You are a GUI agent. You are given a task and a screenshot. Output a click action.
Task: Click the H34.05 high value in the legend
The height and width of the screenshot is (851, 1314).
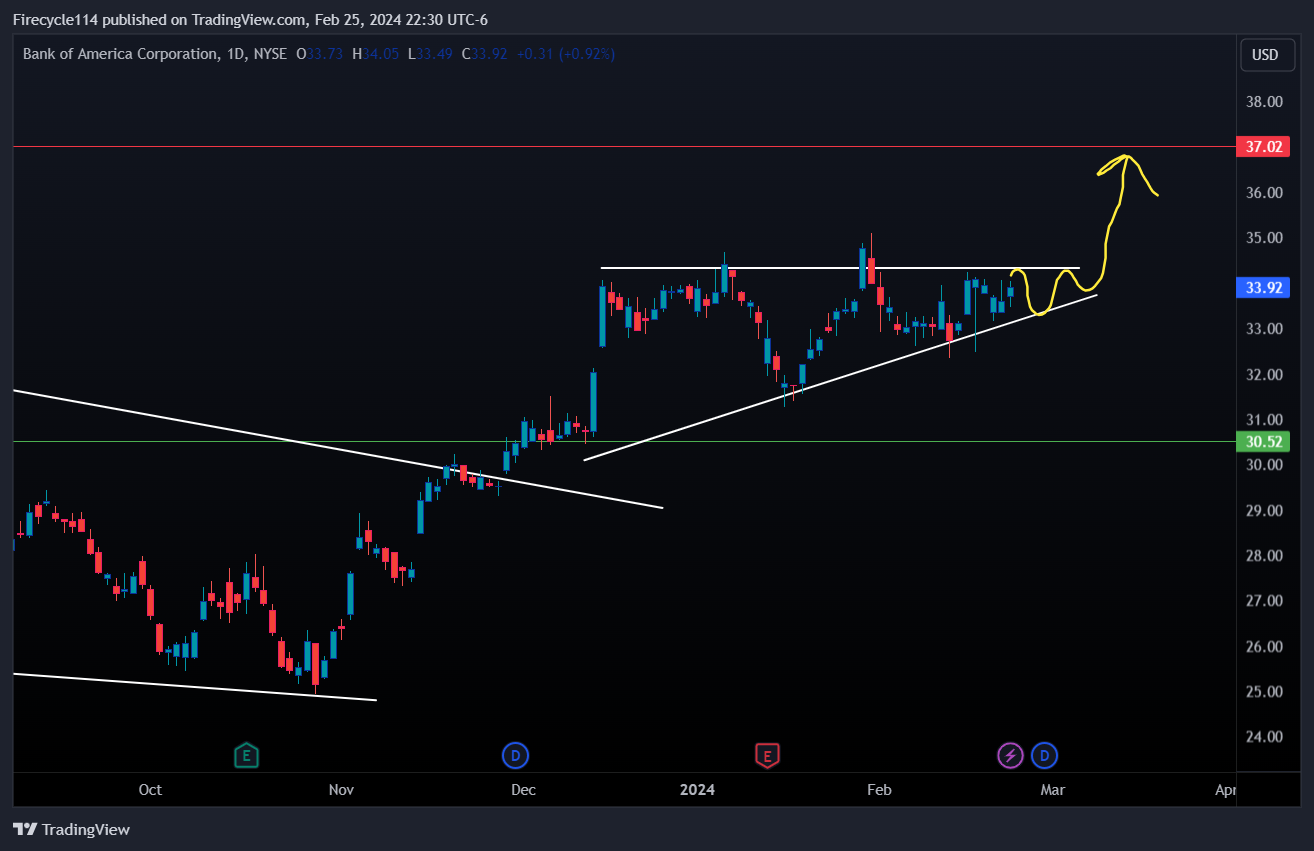(376, 54)
